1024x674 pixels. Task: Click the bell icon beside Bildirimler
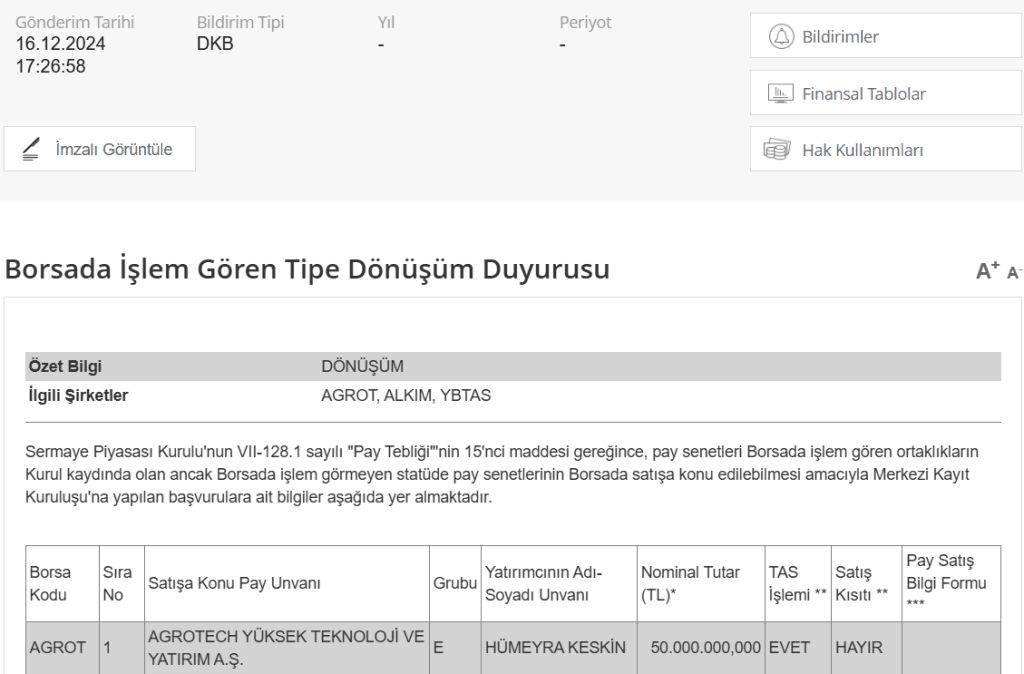pyautogui.click(x=780, y=37)
